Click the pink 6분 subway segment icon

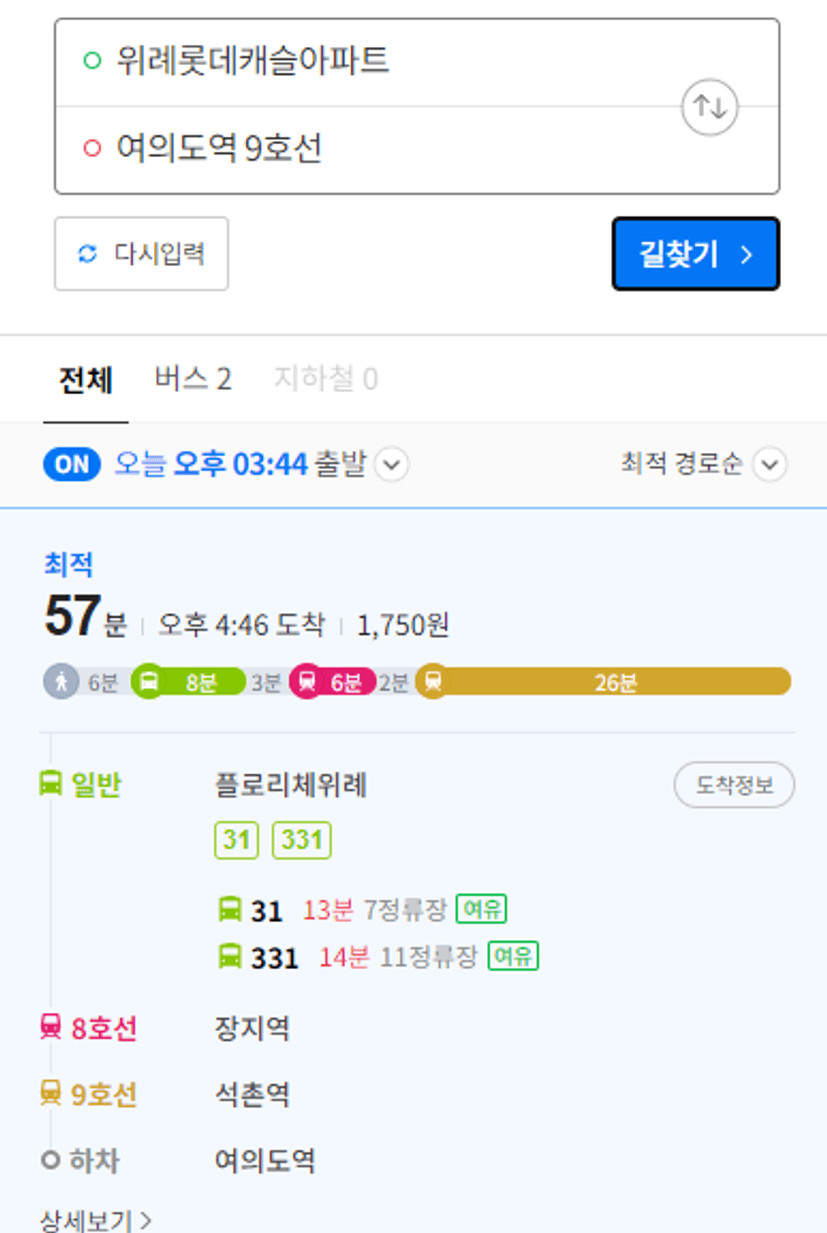(x=306, y=683)
